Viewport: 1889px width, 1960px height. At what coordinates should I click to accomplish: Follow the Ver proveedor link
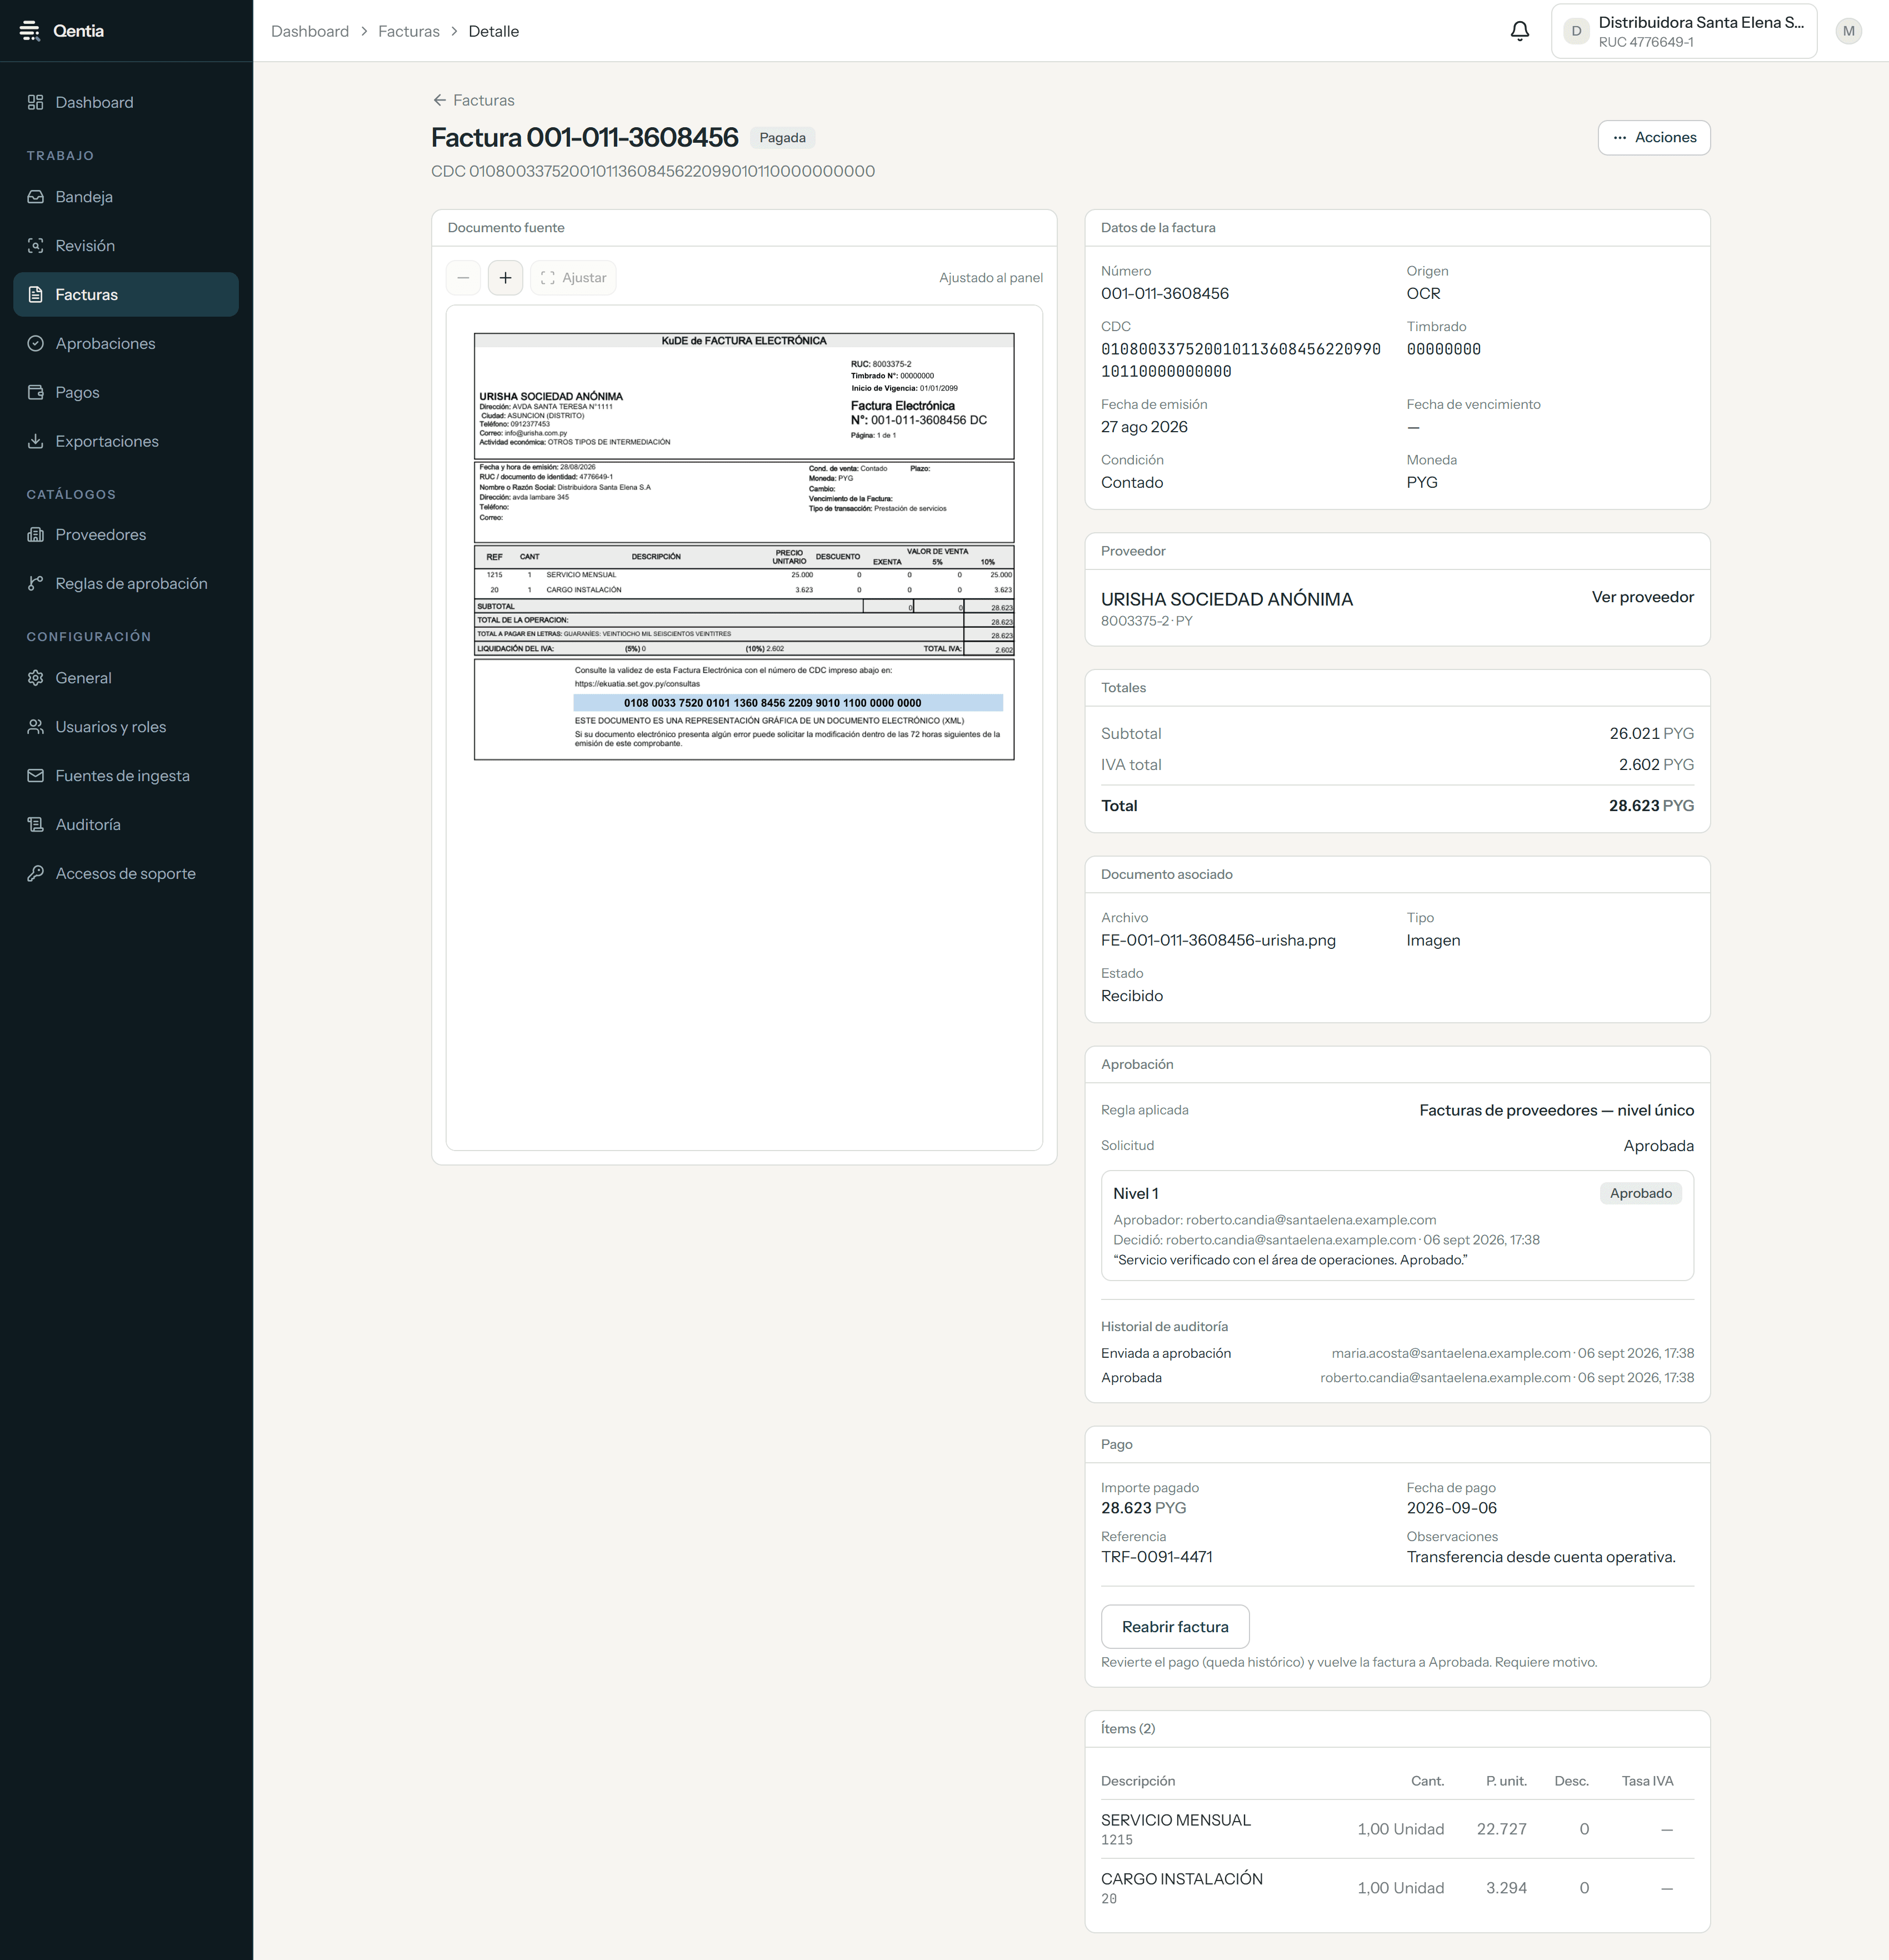pos(1643,597)
